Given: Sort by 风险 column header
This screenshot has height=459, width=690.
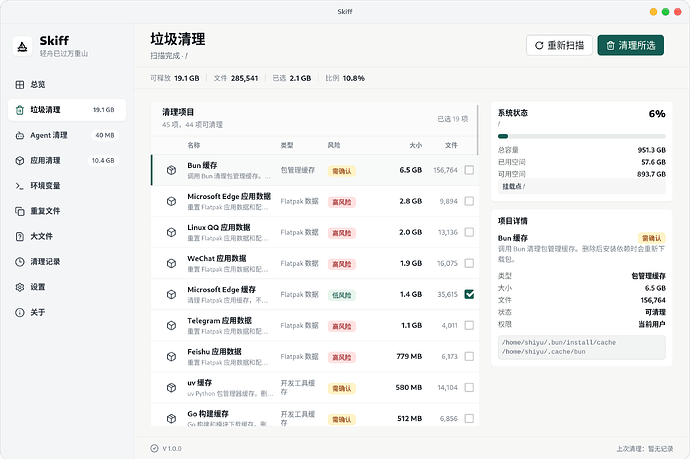Looking at the screenshot, I should coord(334,145).
